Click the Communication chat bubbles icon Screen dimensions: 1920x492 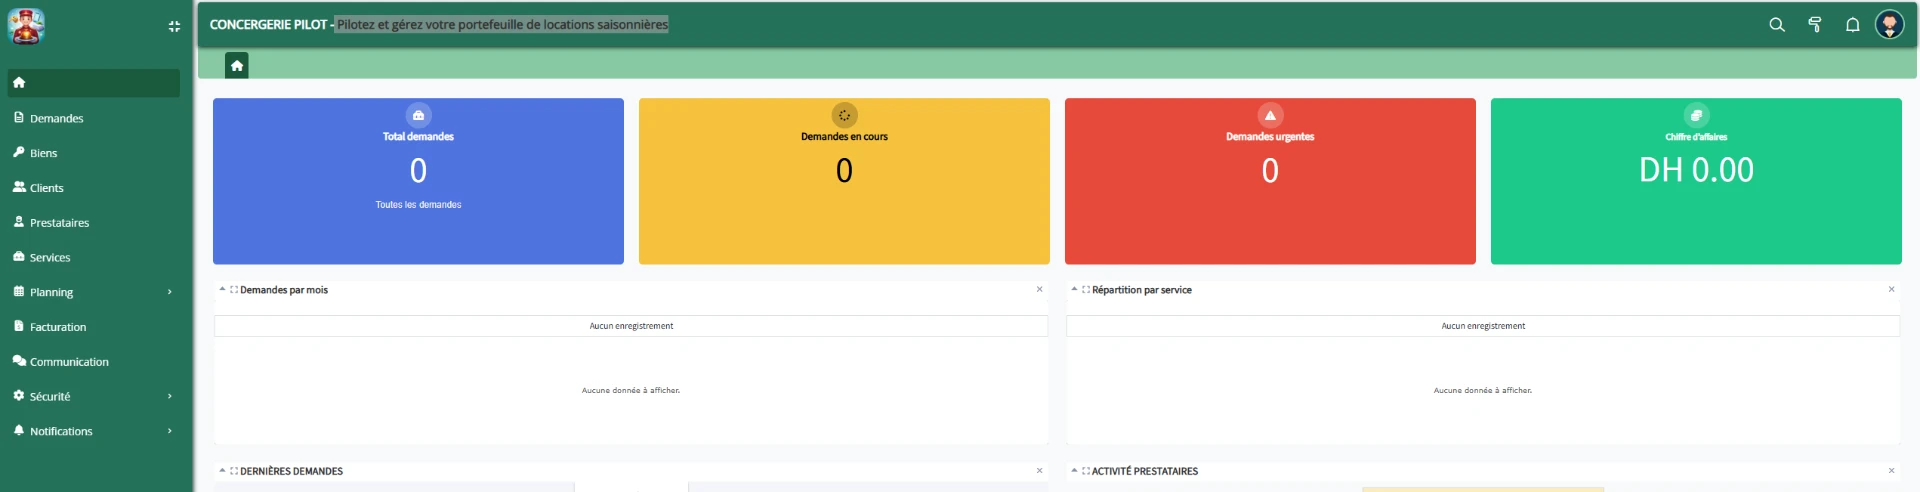(x=19, y=361)
